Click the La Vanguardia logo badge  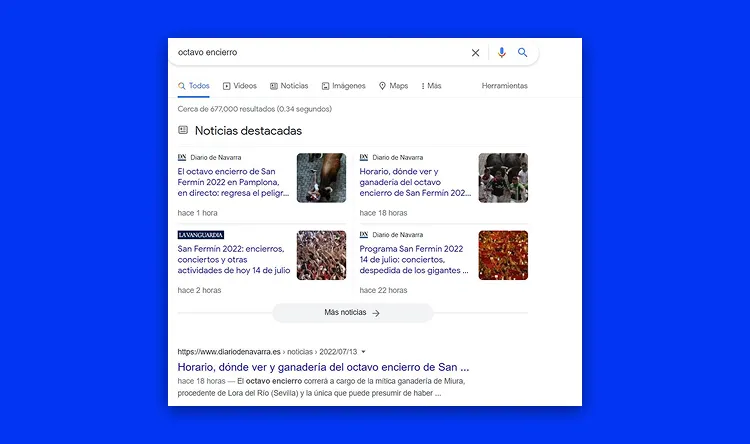201,235
